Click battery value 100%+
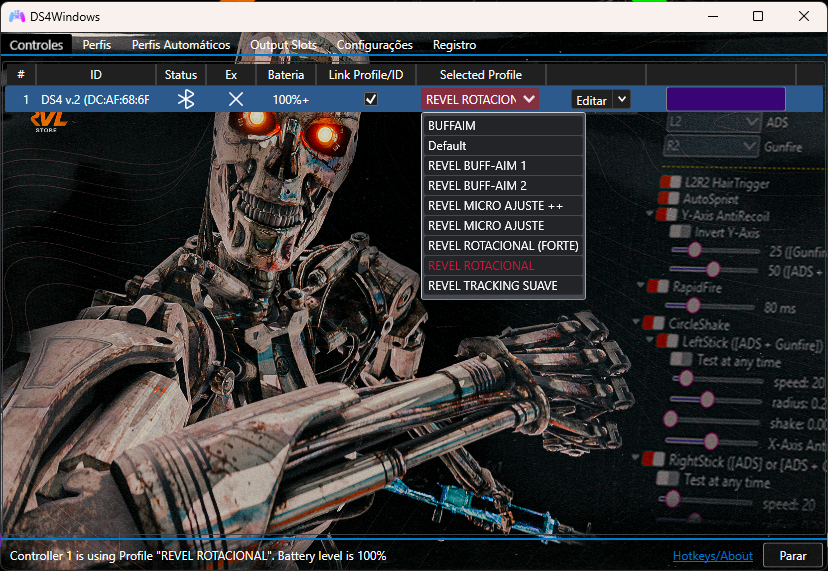 click(291, 99)
